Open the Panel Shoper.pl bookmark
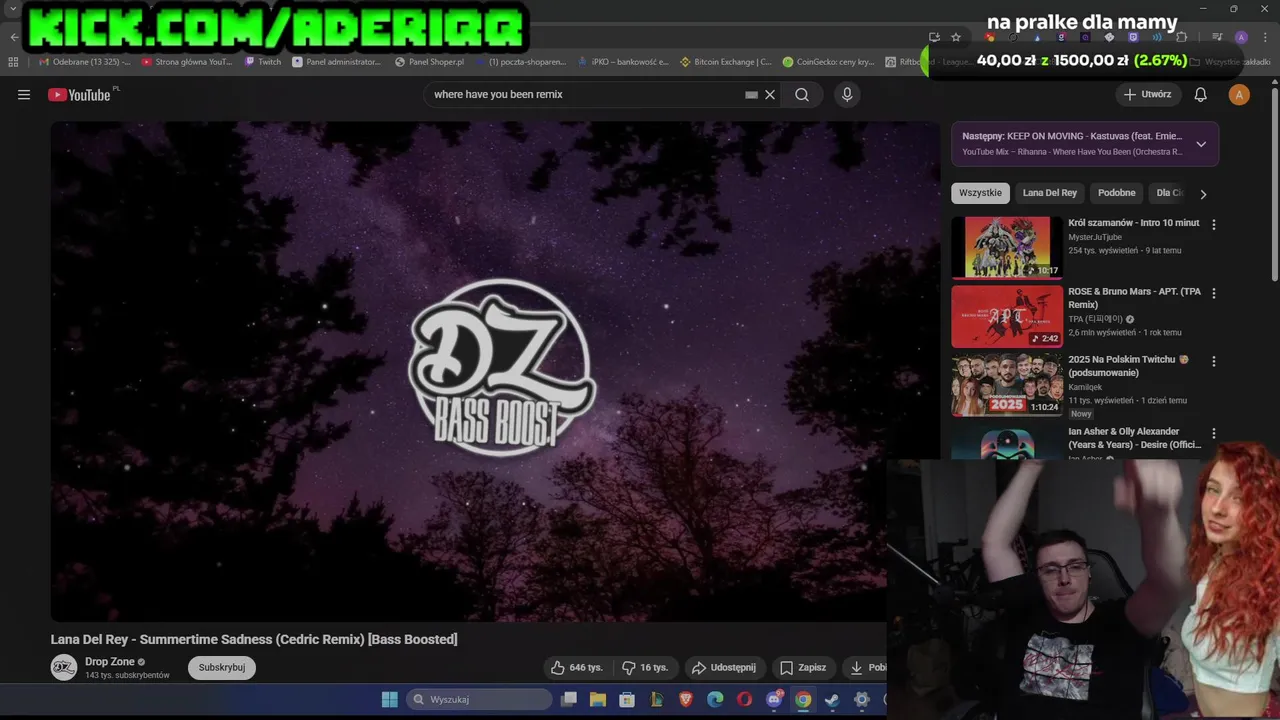 pyautogui.click(x=430, y=62)
